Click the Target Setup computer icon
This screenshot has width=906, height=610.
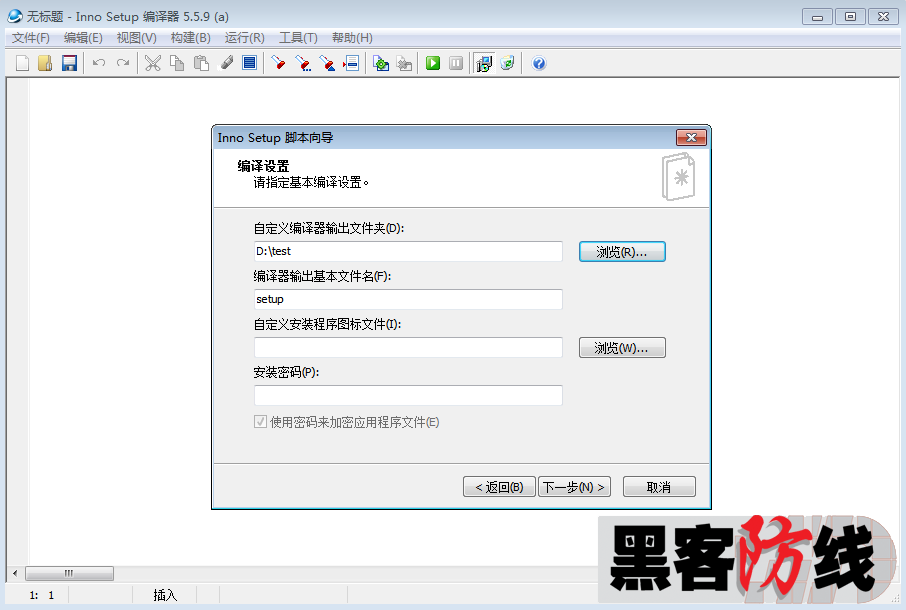coord(484,63)
